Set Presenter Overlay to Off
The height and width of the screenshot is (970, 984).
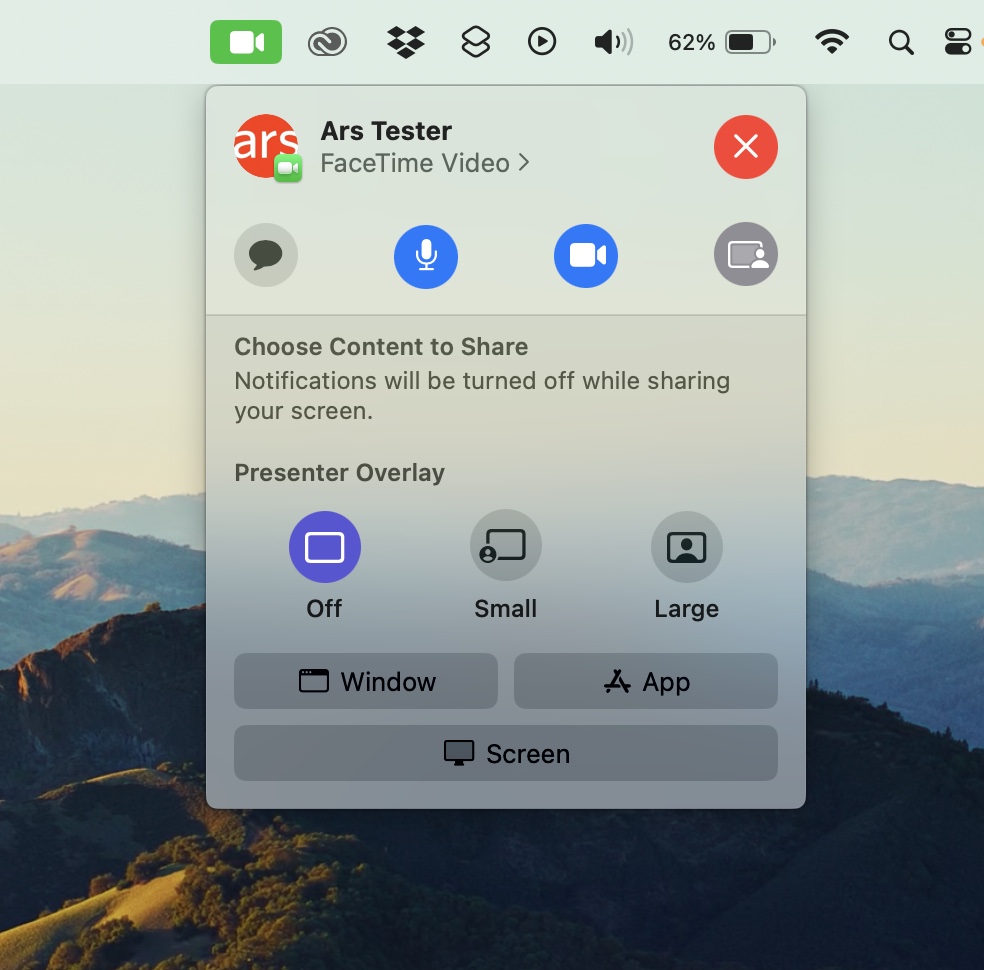[325, 547]
